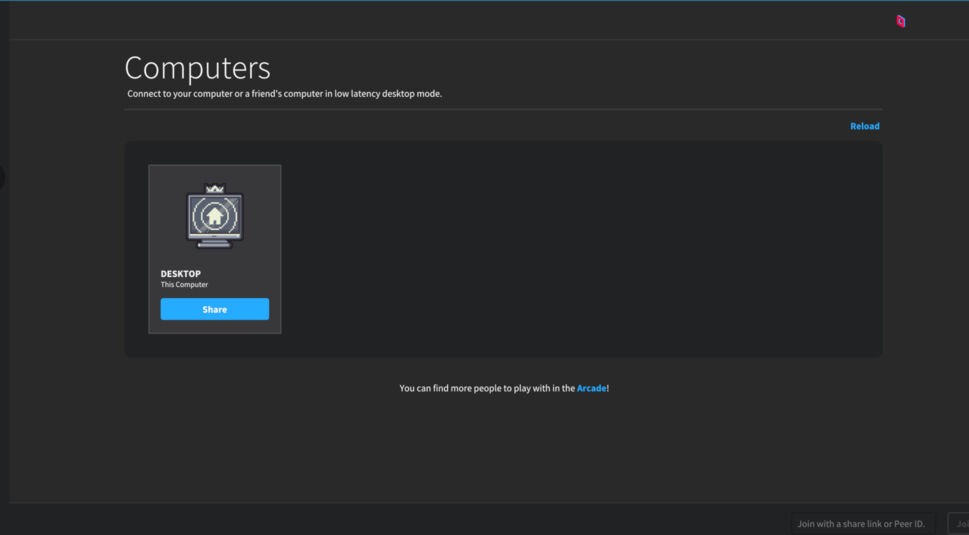This screenshot has height=535, width=969.
Task: Focus the share link or Peer ID field
Action: tap(861, 524)
